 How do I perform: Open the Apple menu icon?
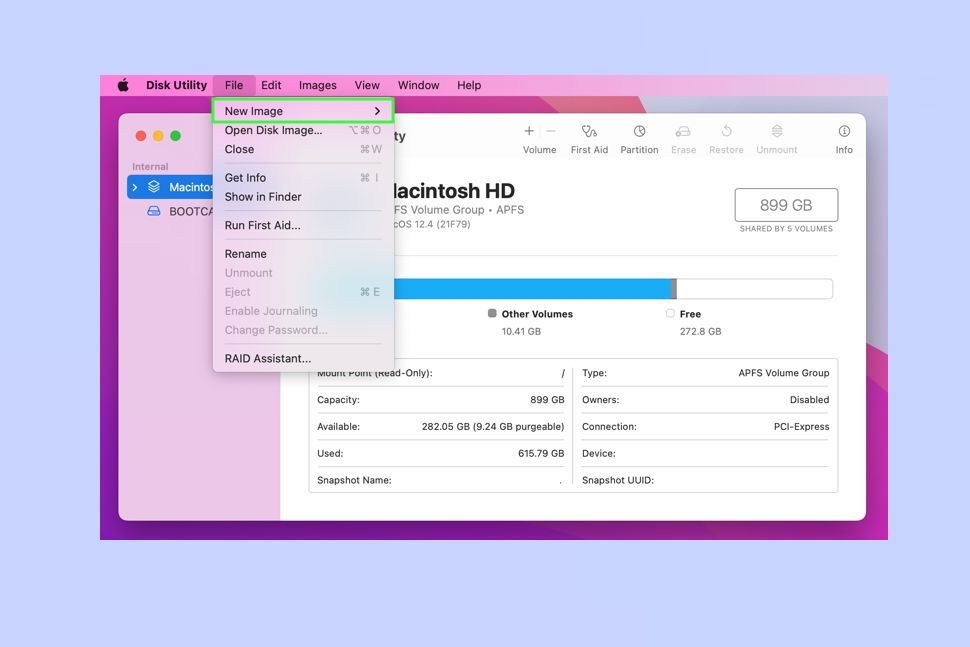[x=122, y=85]
